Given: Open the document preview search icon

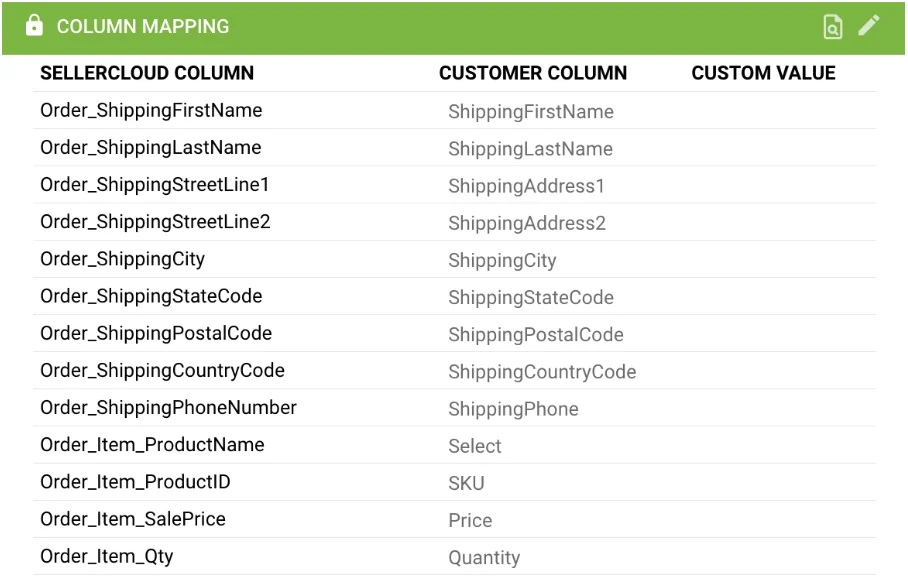Looking at the screenshot, I should pos(833,27).
